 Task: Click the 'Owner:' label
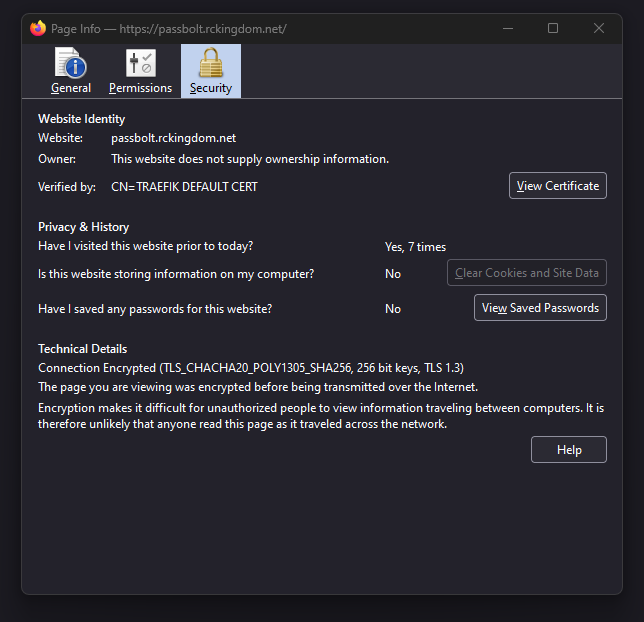click(x=57, y=159)
